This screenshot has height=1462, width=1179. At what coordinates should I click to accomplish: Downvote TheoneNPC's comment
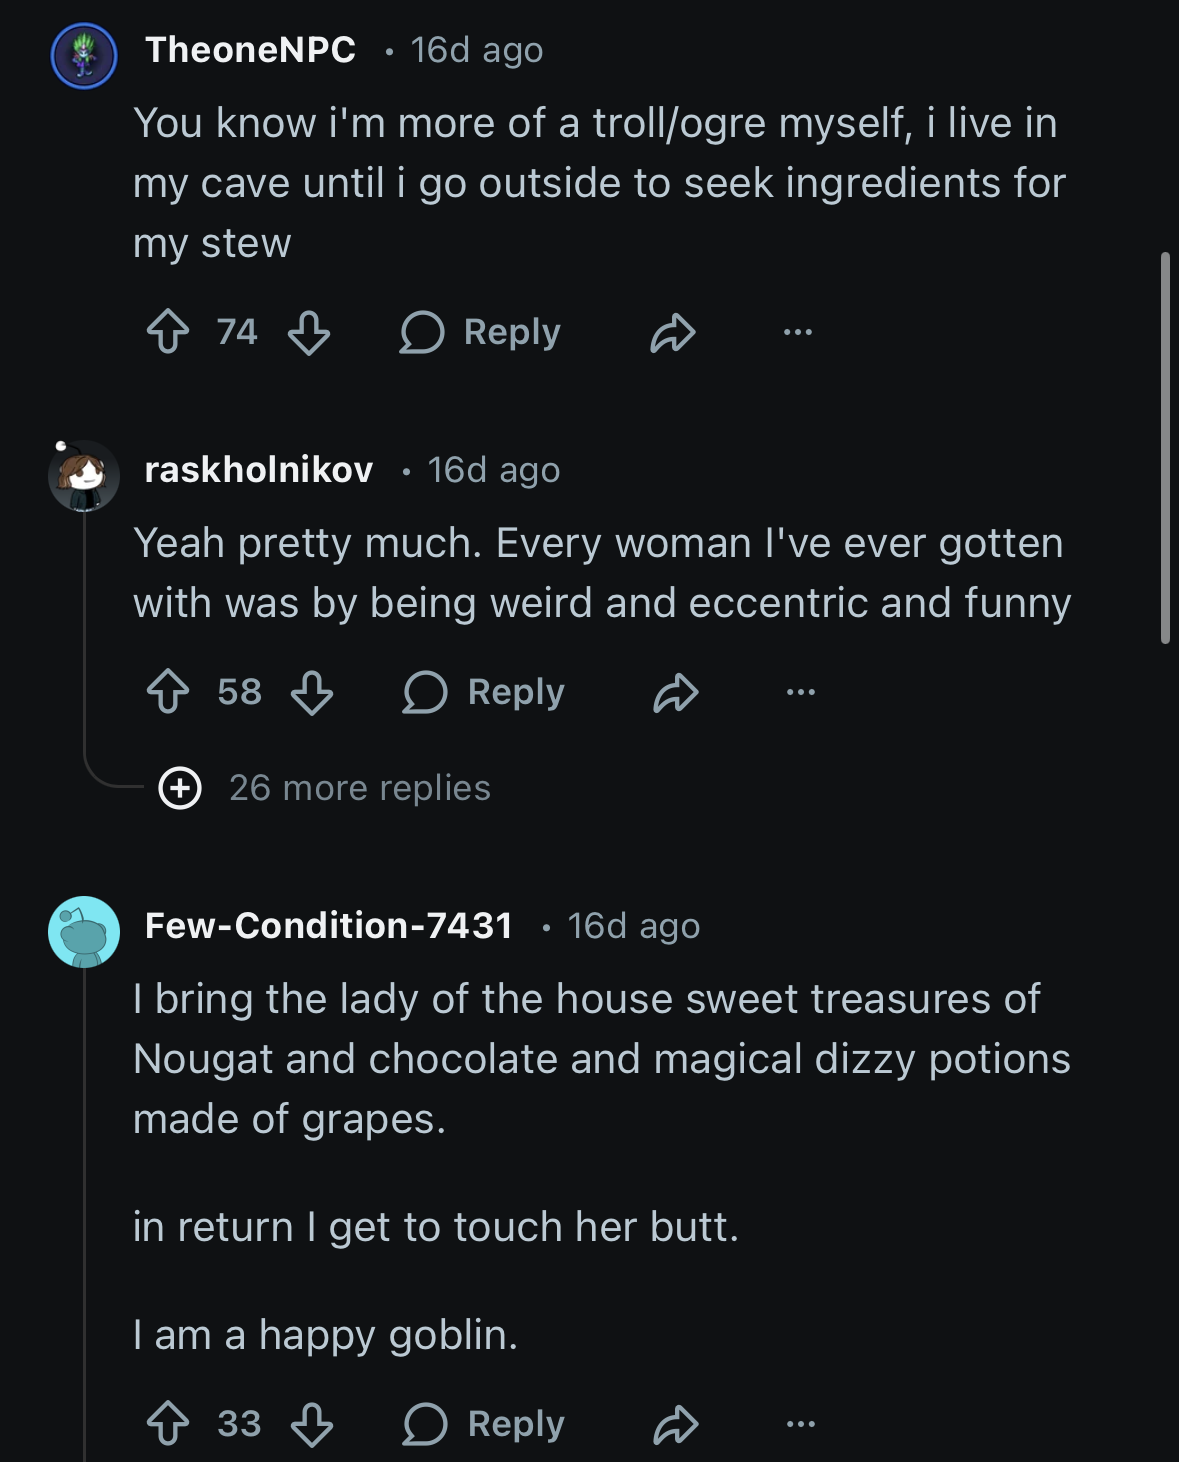309,332
